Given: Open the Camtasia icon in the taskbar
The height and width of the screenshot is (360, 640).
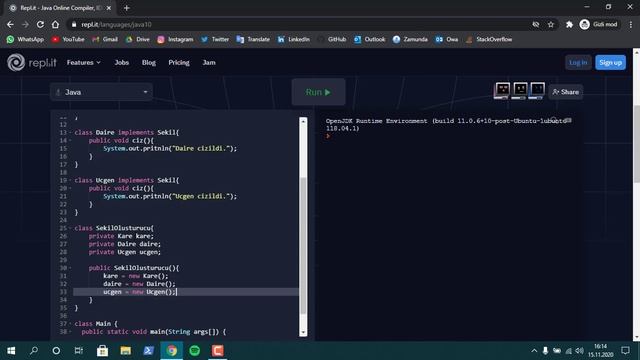Looking at the screenshot, I should pos(218,351).
